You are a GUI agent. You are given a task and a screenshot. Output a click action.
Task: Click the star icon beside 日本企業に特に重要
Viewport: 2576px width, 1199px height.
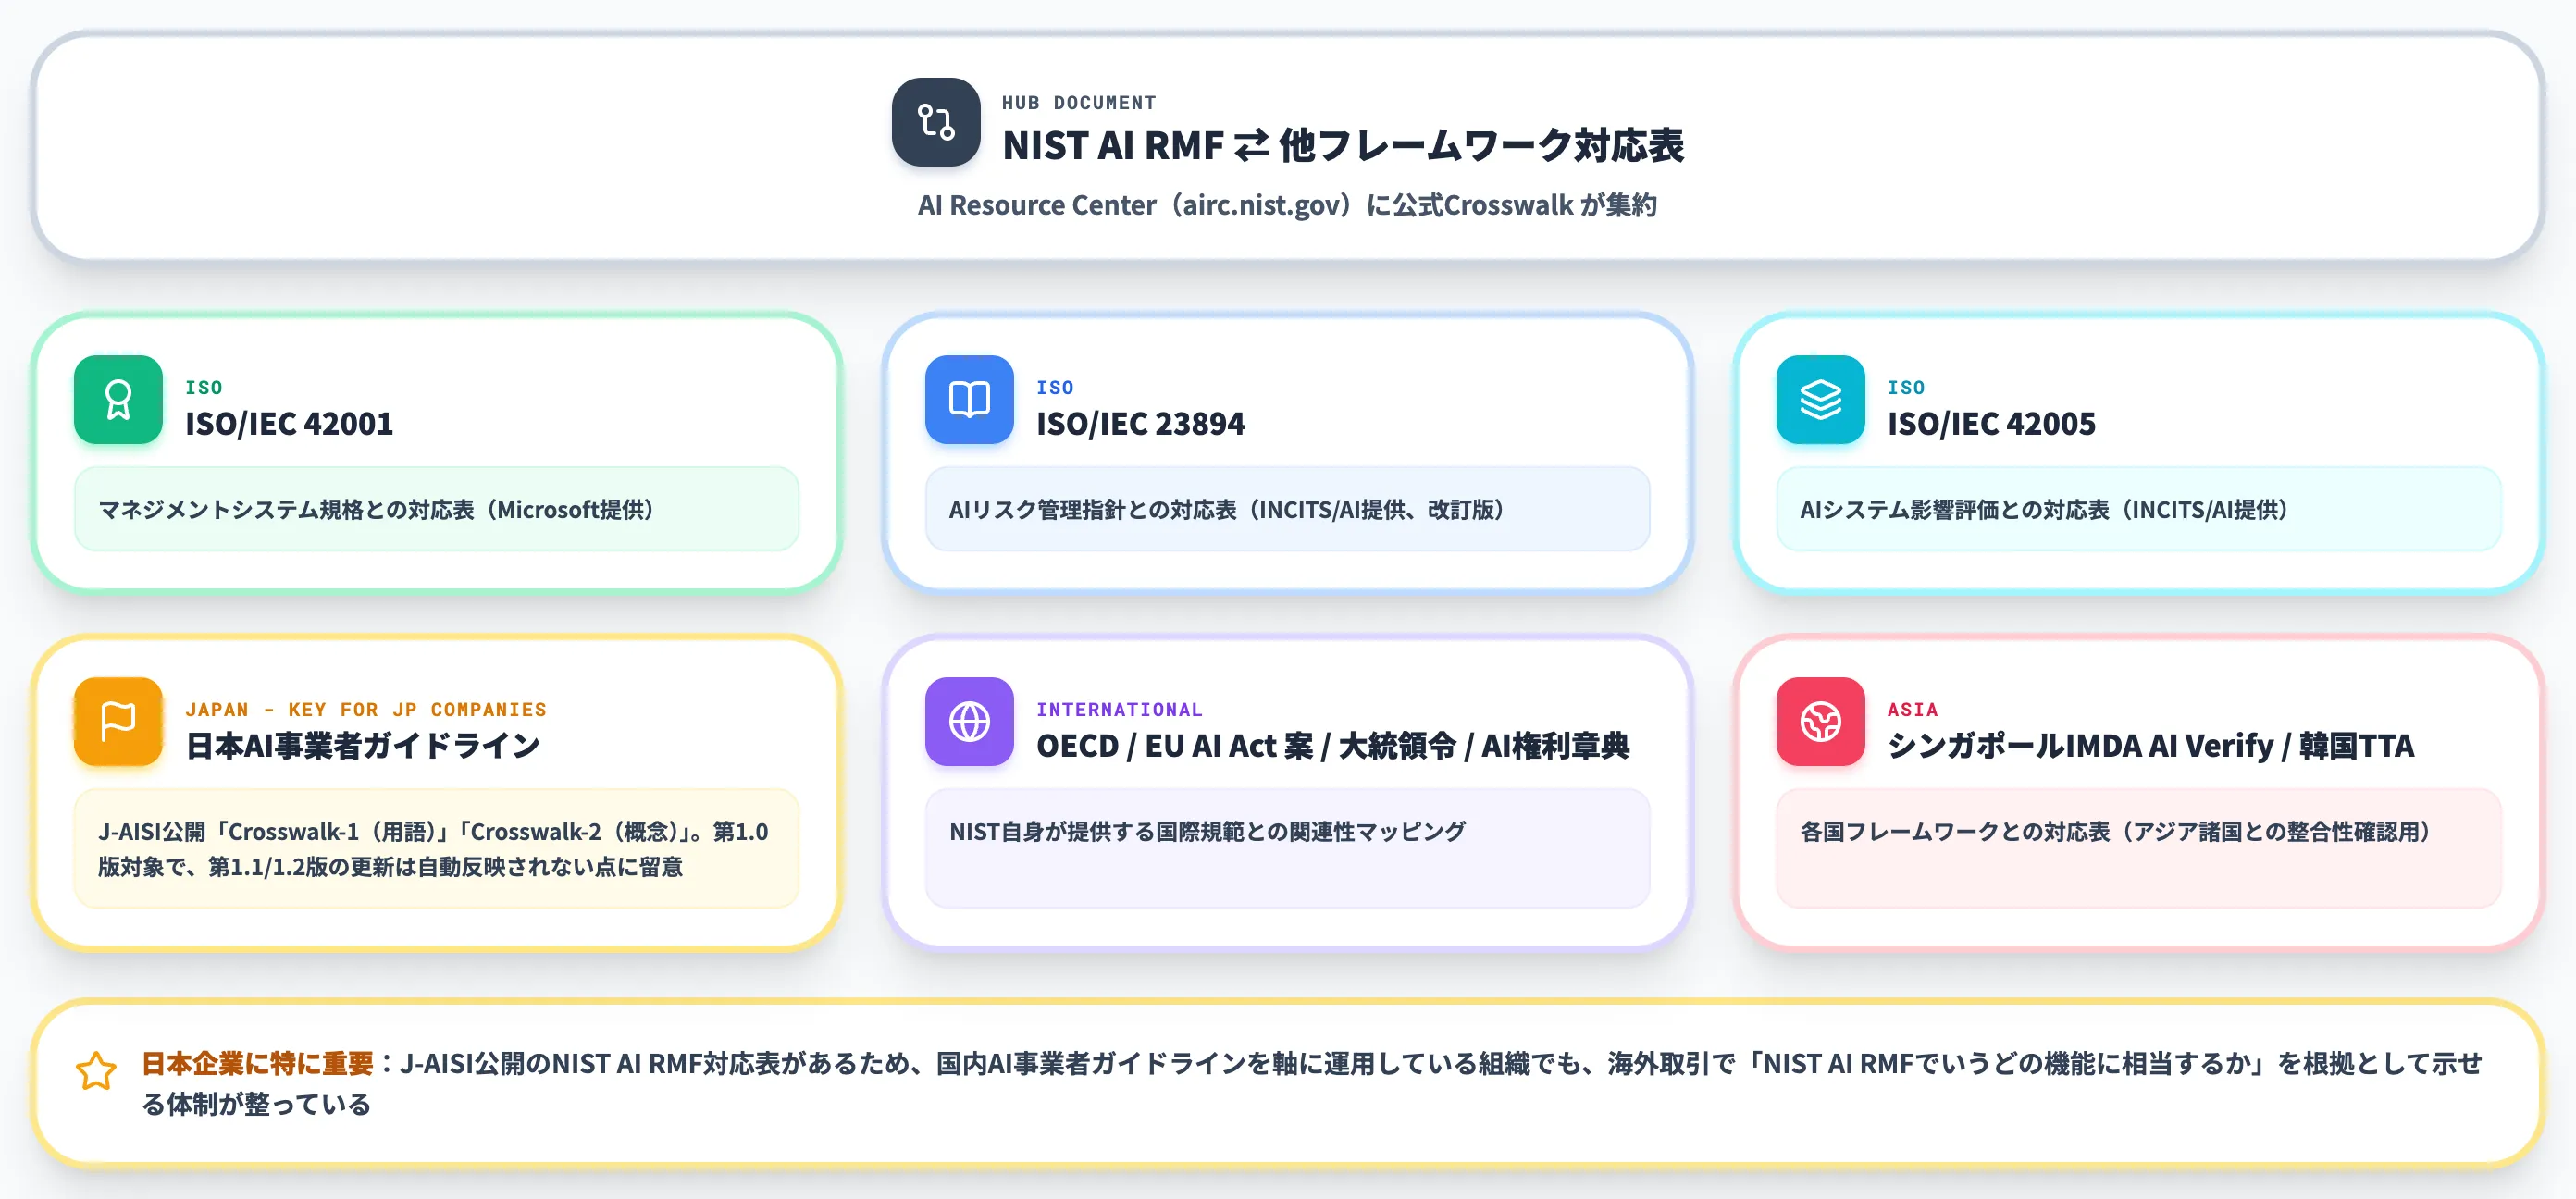coord(96,1070)
